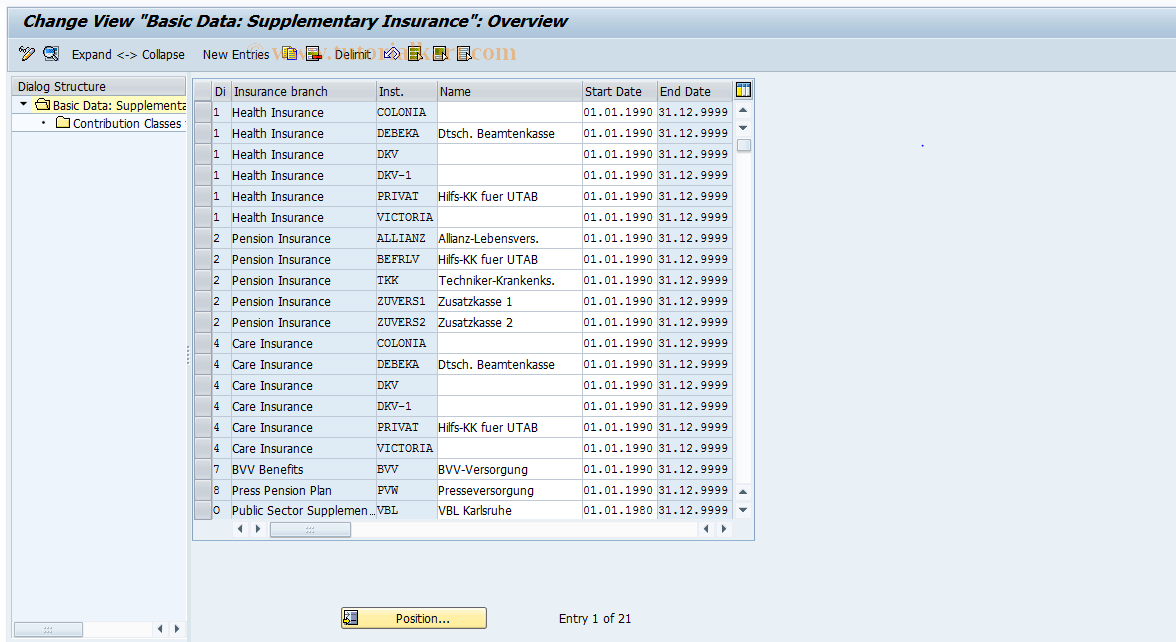Click the Delete entry icon

[314, 53]
